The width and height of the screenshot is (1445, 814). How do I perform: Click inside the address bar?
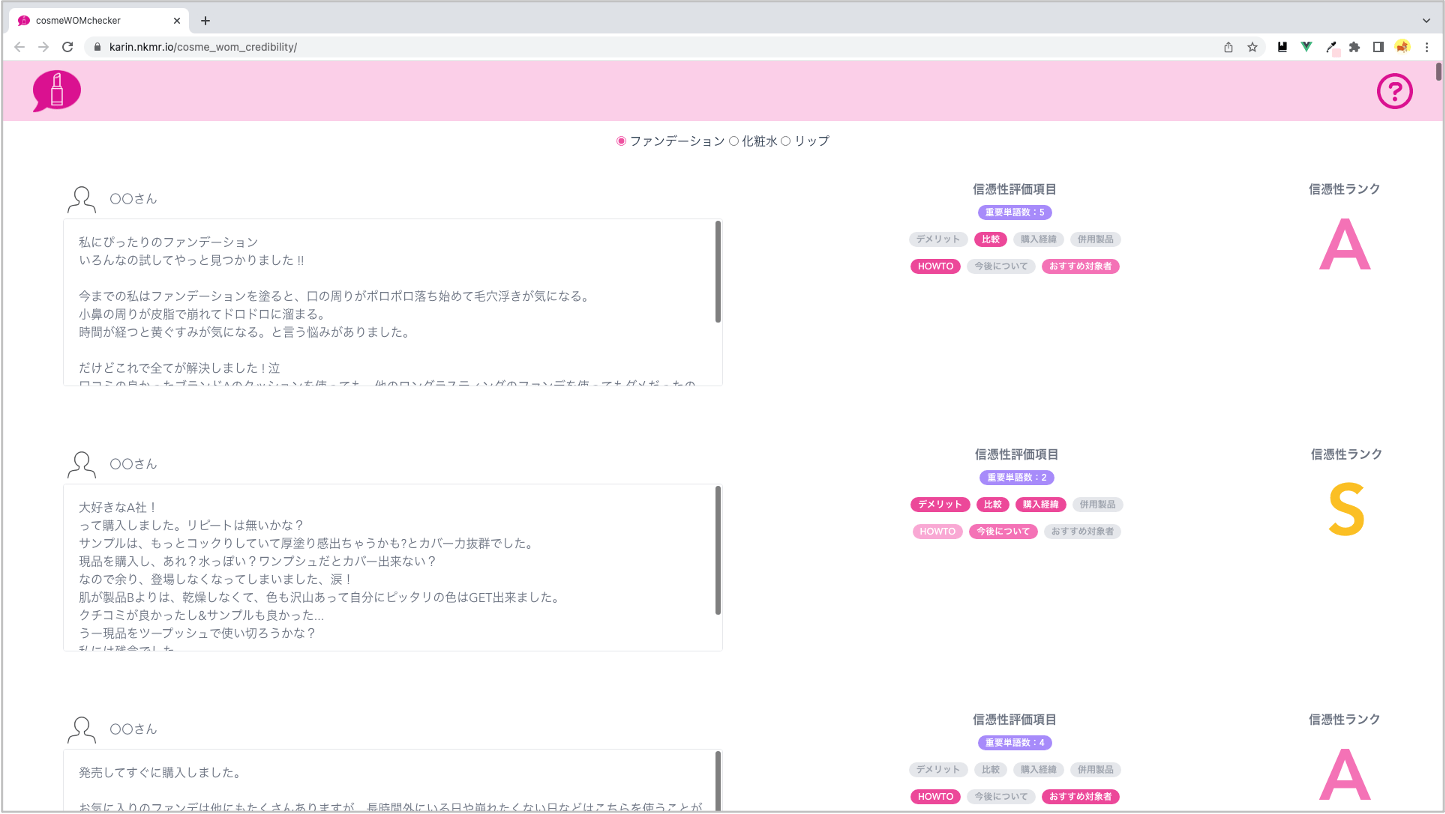(x=400, y=46)
